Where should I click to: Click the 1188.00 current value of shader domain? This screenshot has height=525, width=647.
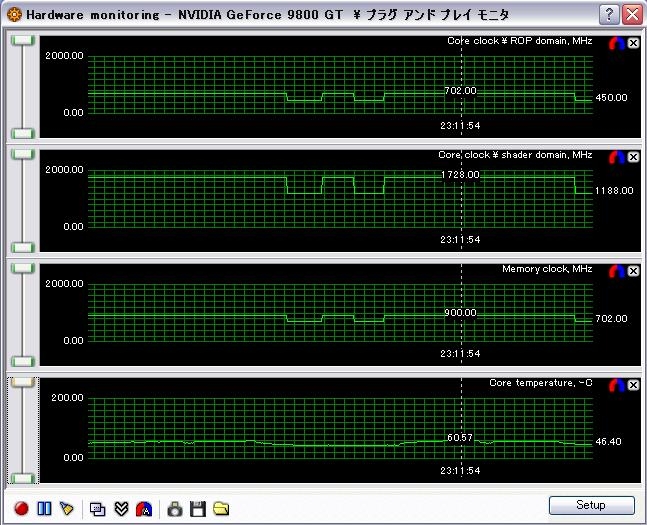point(614,191)
